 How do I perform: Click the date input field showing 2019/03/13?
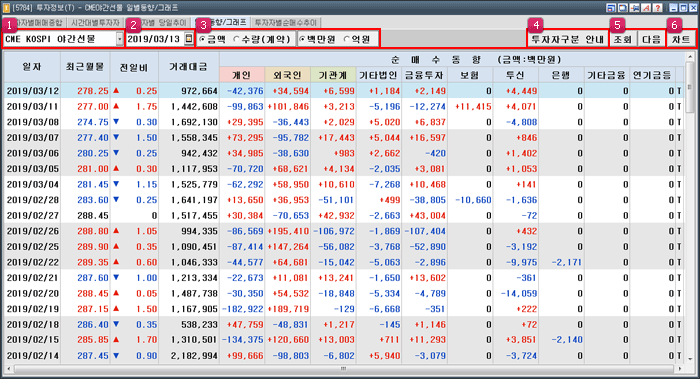pos(155,39)
